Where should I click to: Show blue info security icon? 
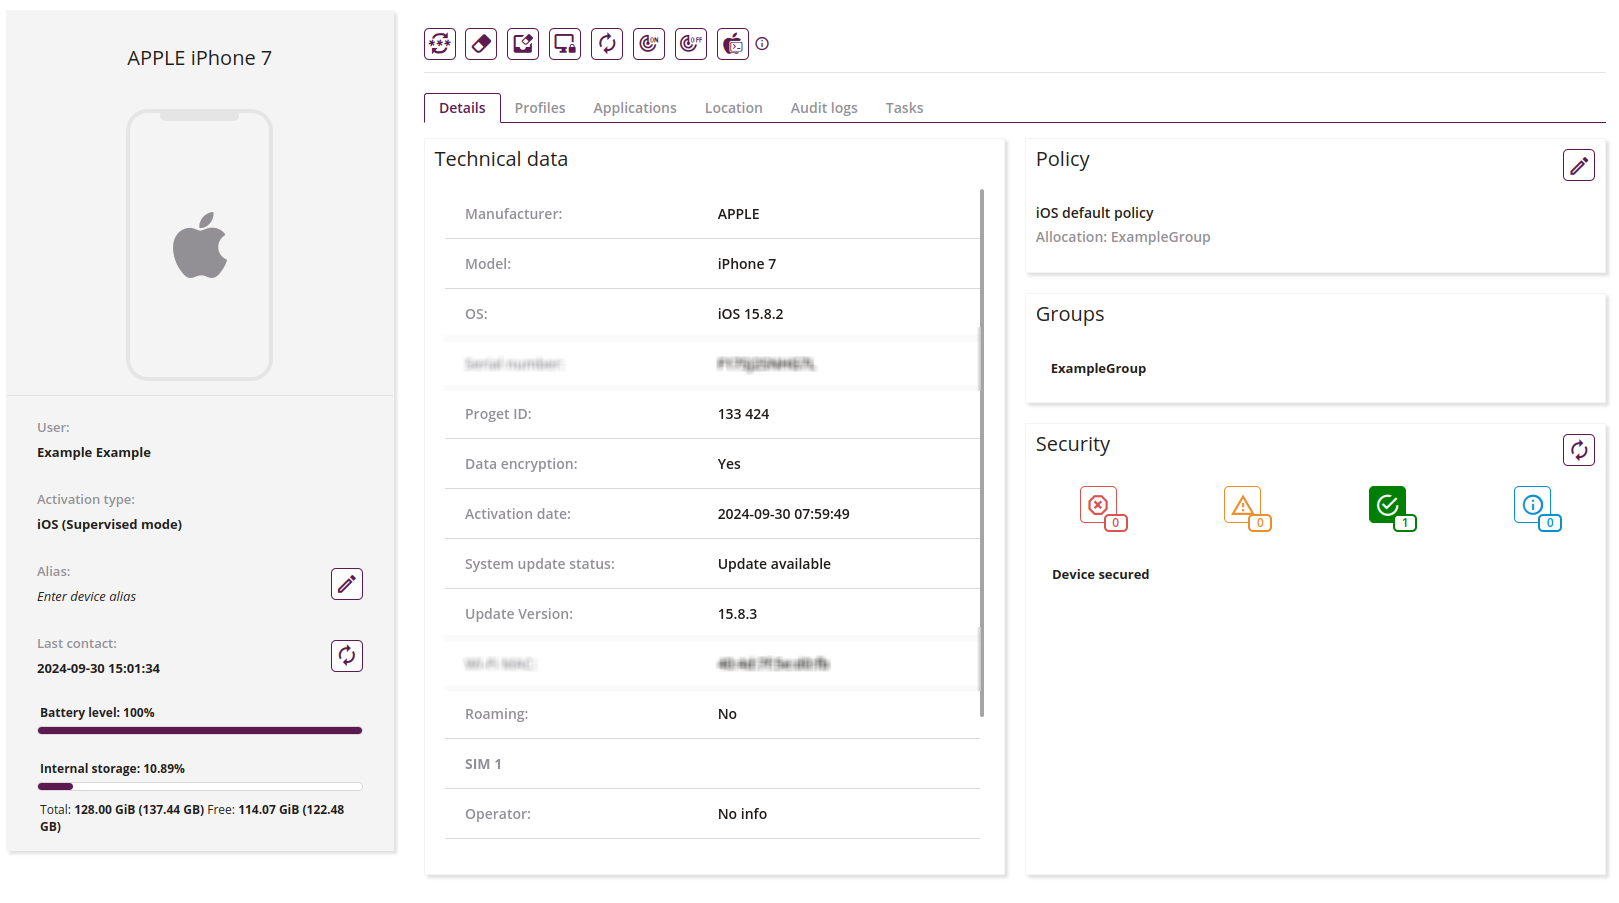click(1536, 508)
